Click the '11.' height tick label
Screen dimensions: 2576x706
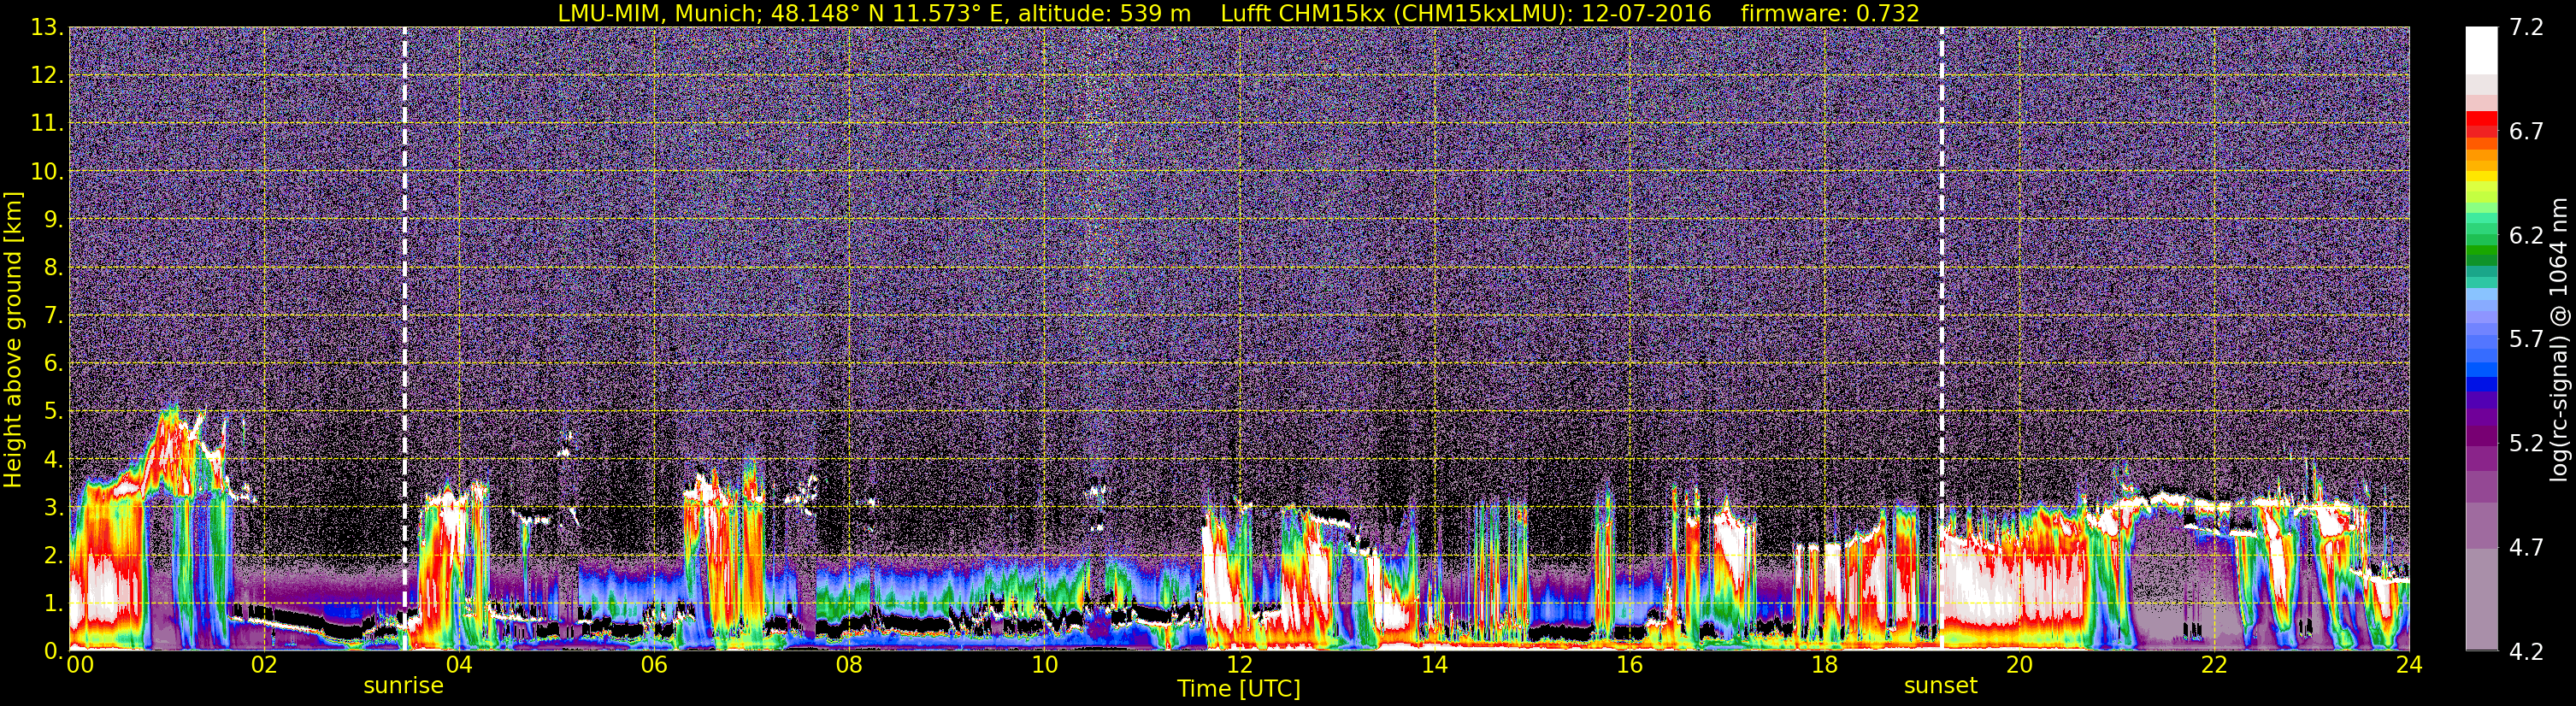click(x=46, y=123)
